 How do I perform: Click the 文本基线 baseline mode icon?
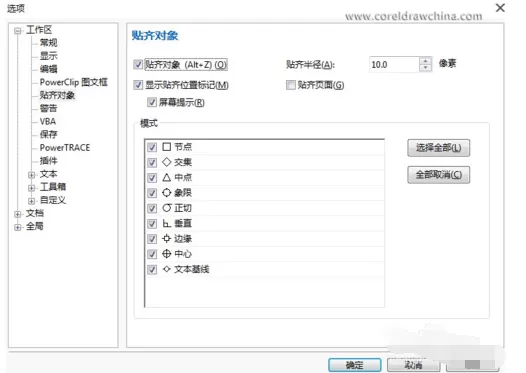pos(166,269)
